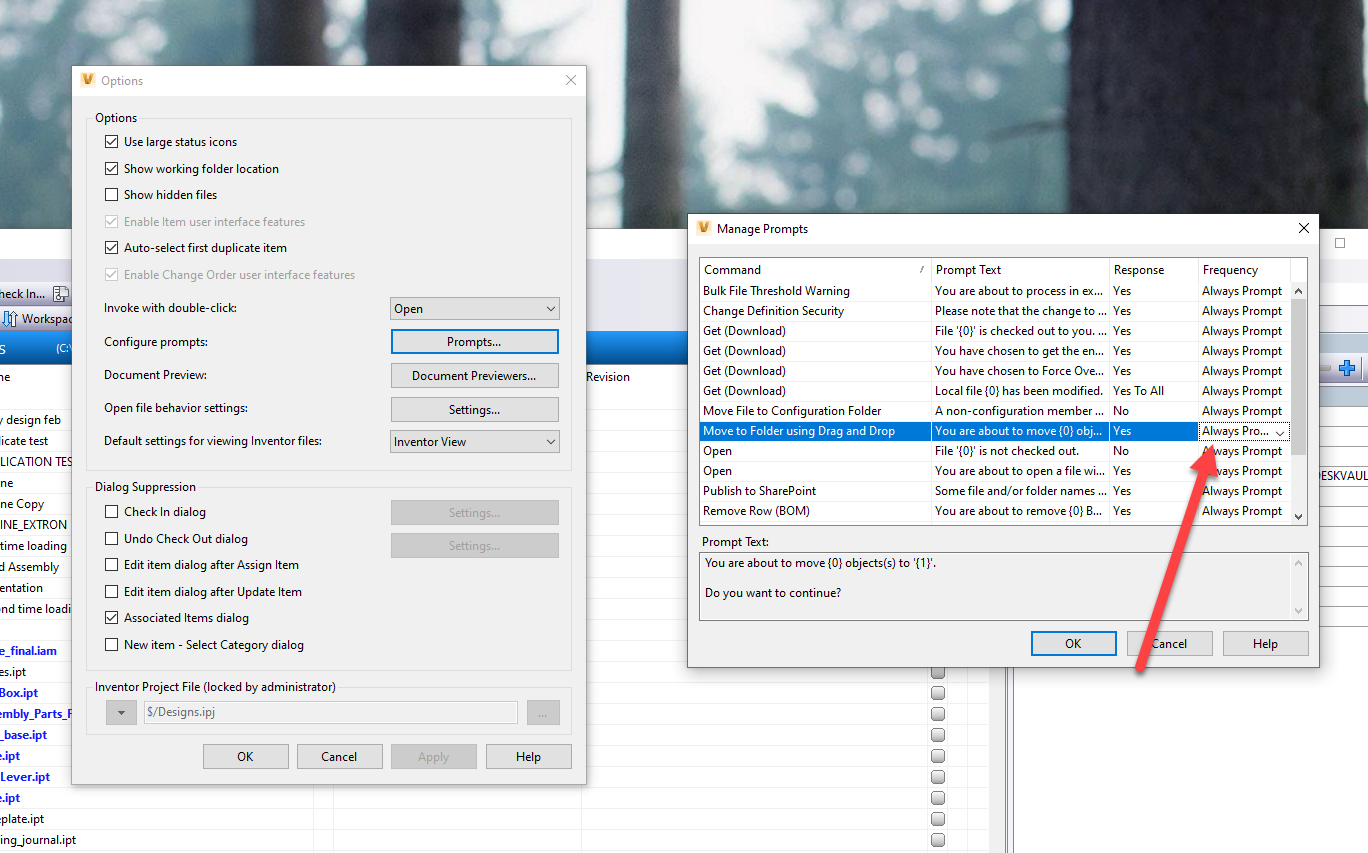Click Settings for open file behavior
The height and width of the screenshot is (853, 1368).
(474, 409)
